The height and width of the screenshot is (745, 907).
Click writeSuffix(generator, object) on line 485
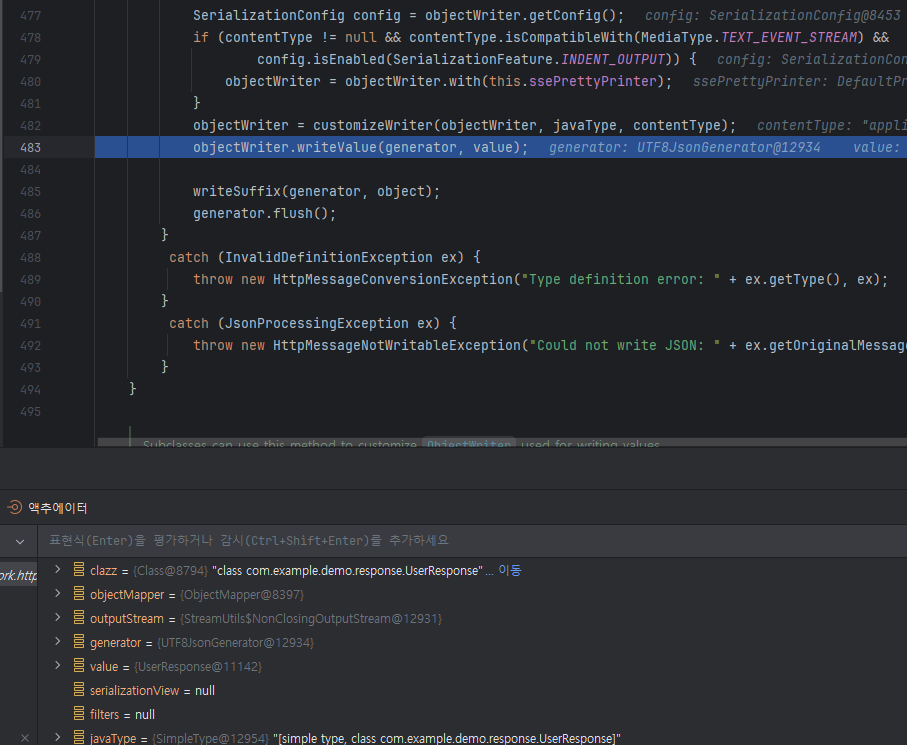(x=316, y=191)
